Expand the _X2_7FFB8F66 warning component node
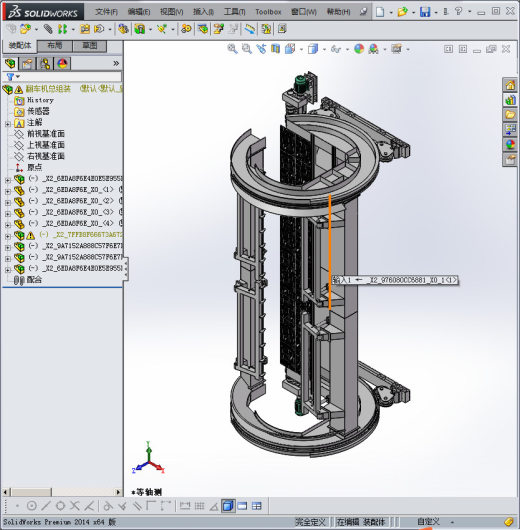The image size is (520, 530). [8, 236]
